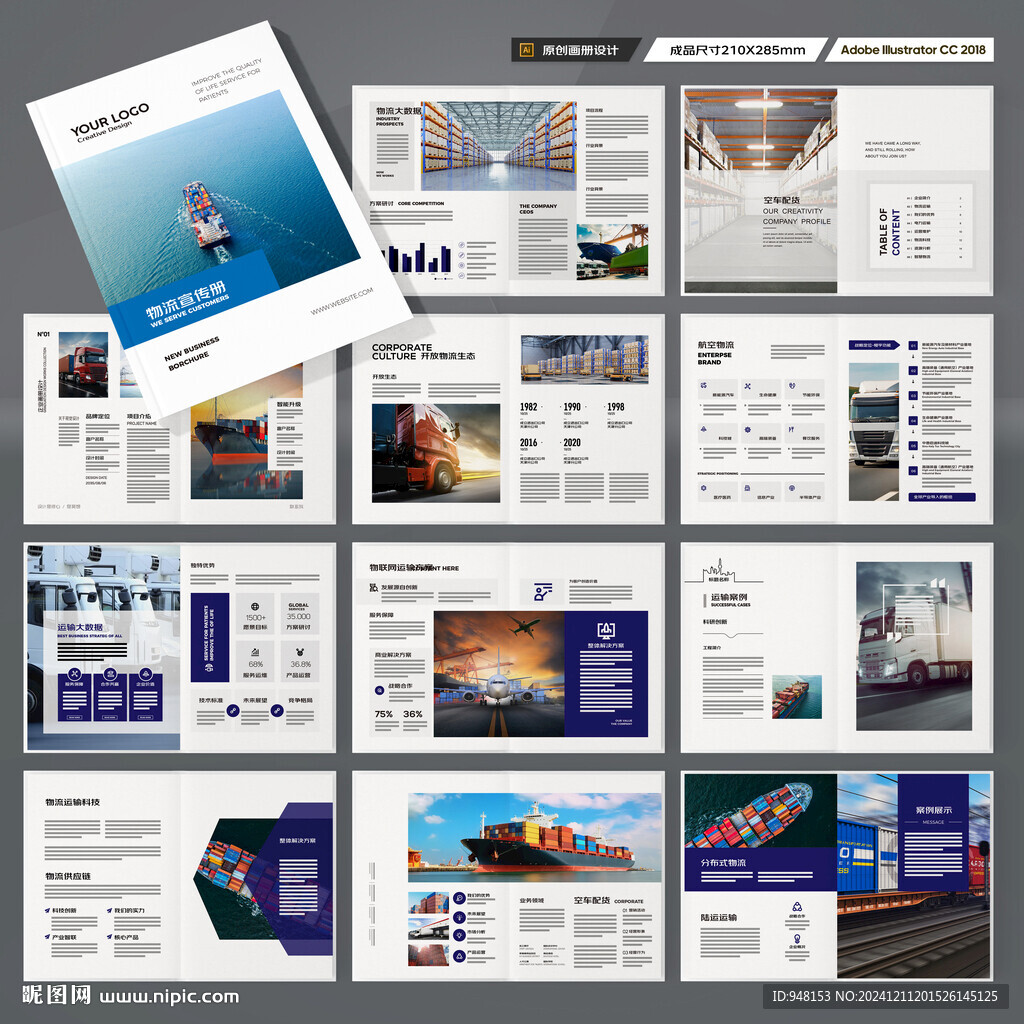Image resolution: width=1024 pixels, height=1024 pixels.
Task: Click the 1982 timeline year
Action: coord(528,407)
